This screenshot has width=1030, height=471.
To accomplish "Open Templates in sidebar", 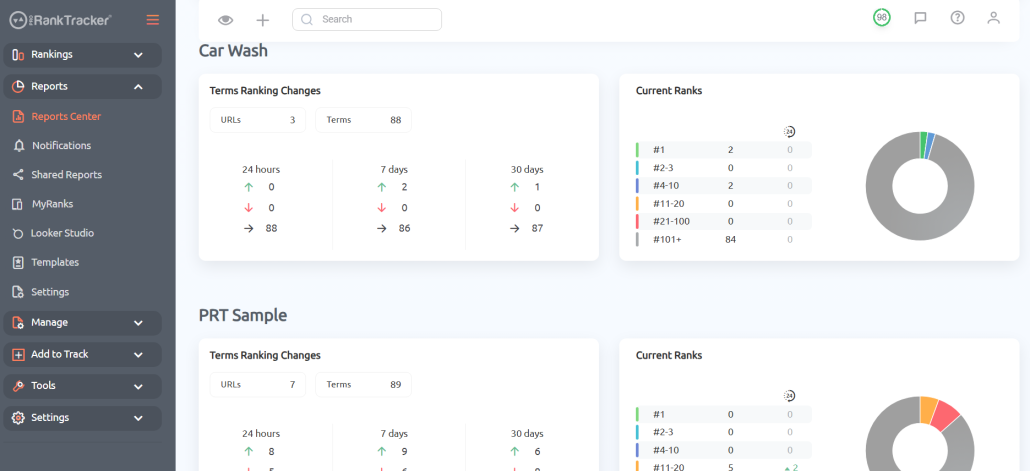I will tap(55, 262).
